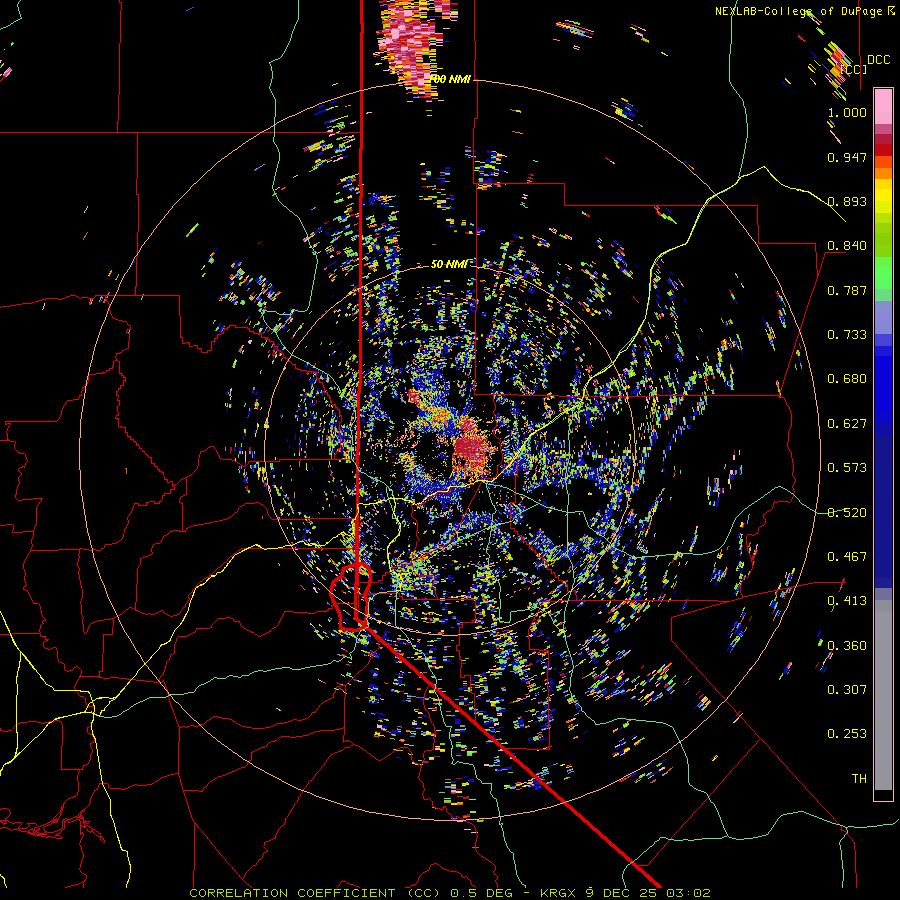900x900 pixels.
Task: Click the 0.733 scale value
Action: coord(847,335)
